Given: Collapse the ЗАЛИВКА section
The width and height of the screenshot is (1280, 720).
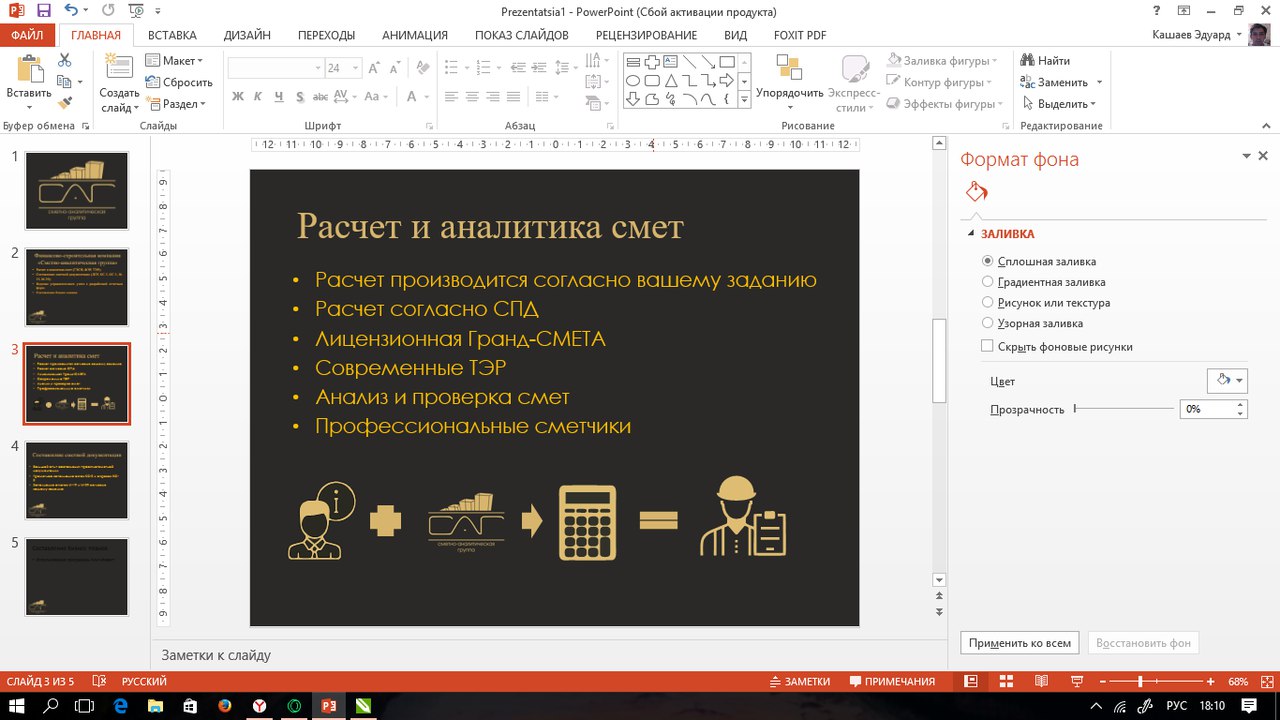Looking at the screenshot, I should 970,234.
